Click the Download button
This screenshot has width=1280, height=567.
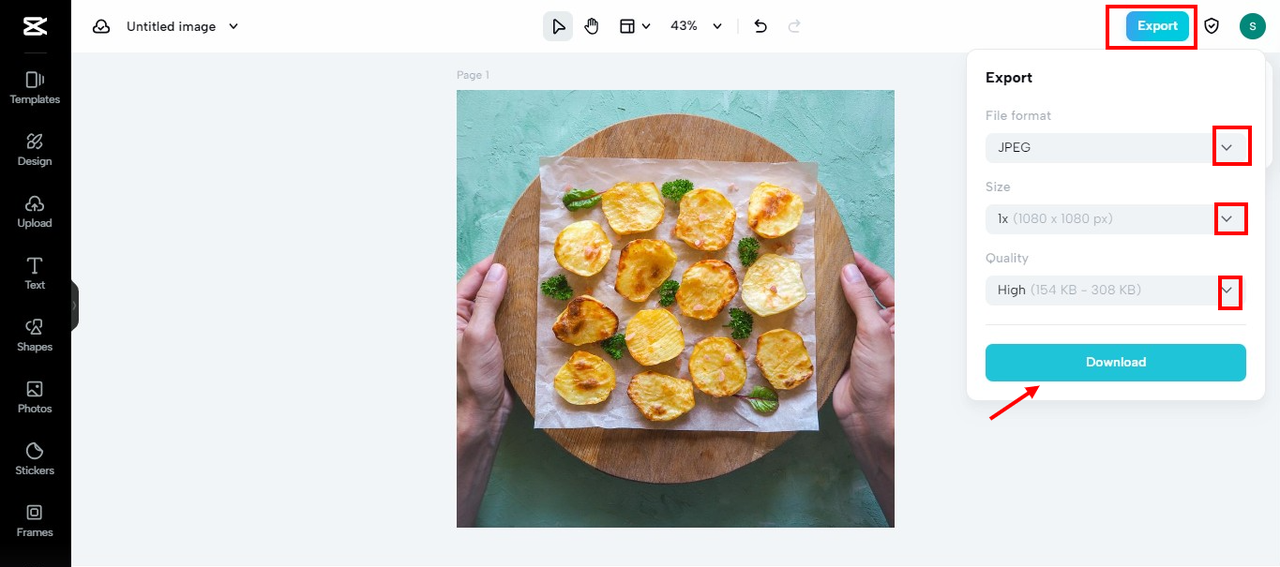pyautogui.click(x=1115, y=362)
